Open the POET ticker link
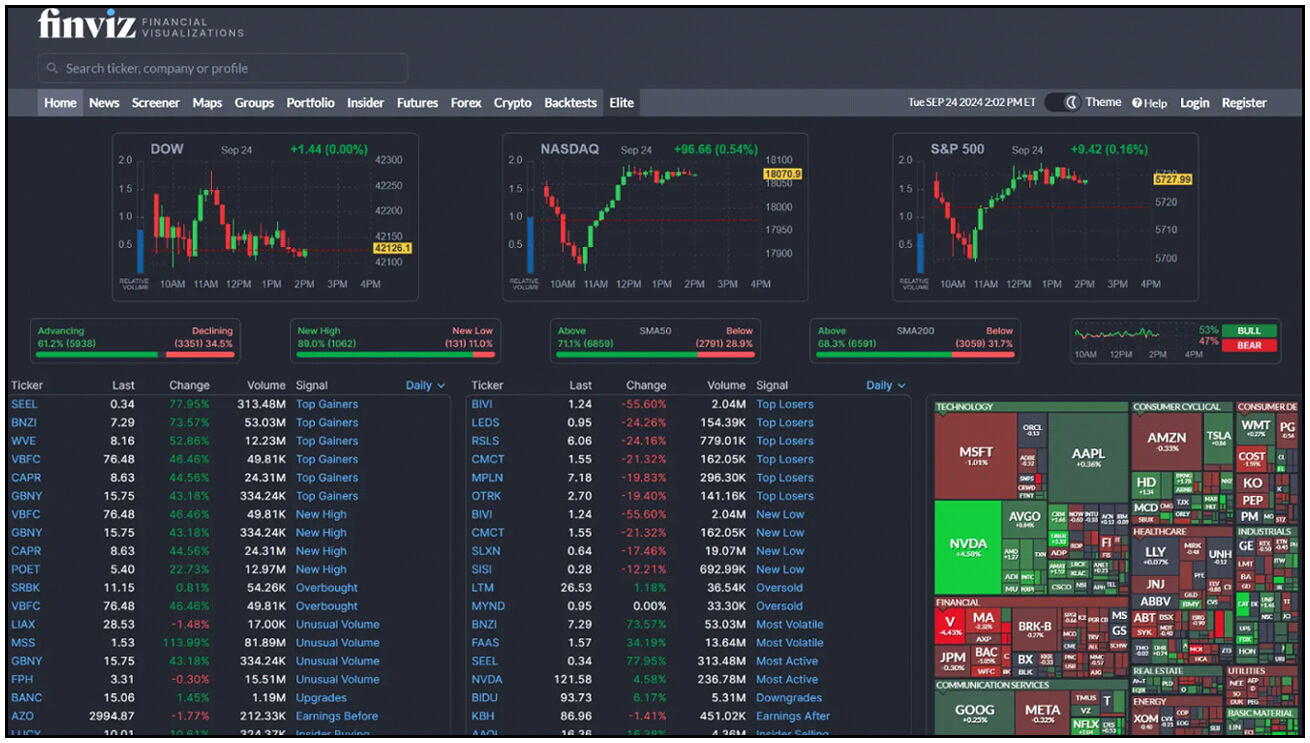This screenshot has height=743, width=1310. (x=25, y=569)
